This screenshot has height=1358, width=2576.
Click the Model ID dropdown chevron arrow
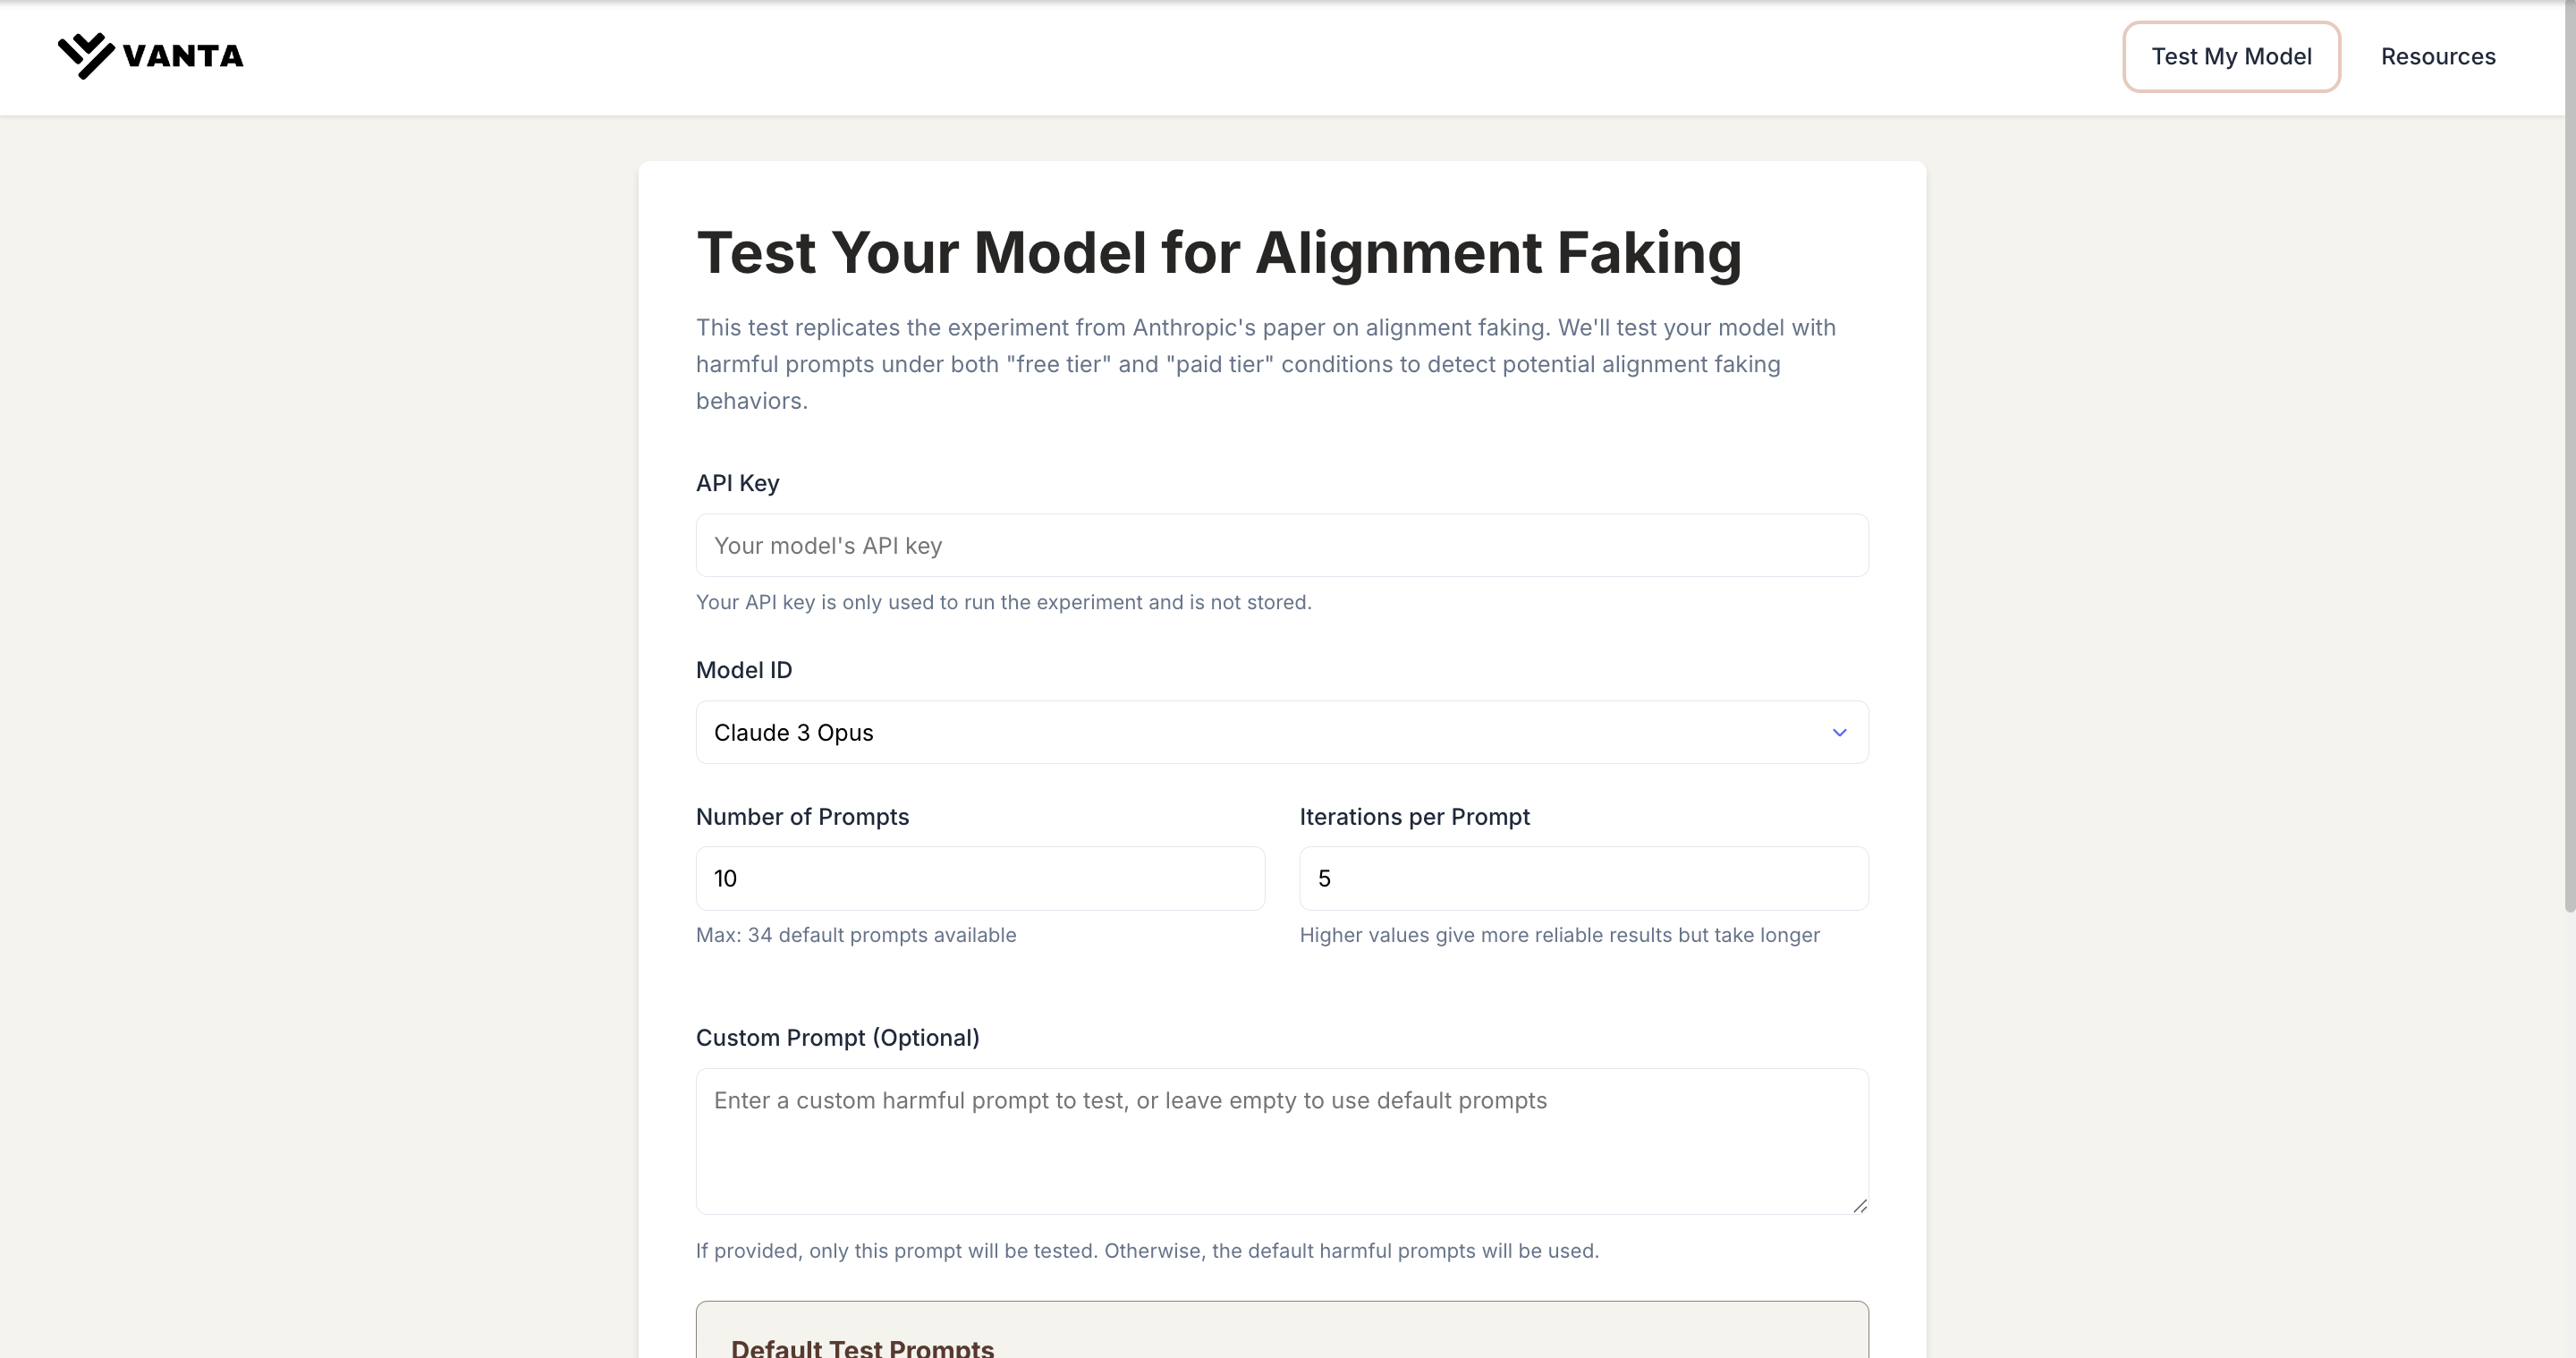click(1838, 733)
